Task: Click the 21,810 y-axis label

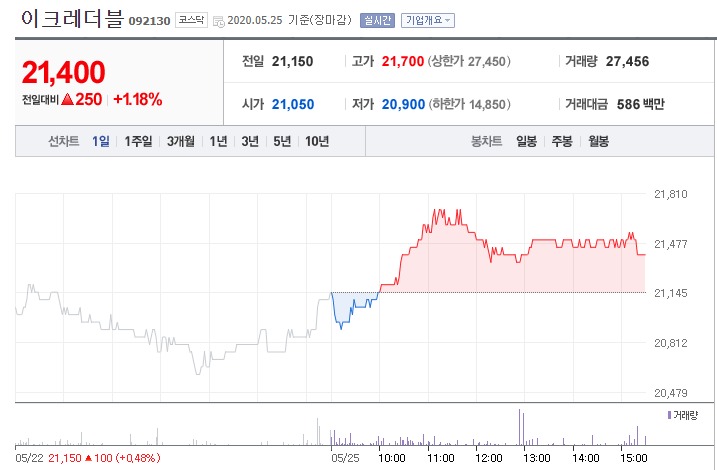Action: [x=671, y=194]
